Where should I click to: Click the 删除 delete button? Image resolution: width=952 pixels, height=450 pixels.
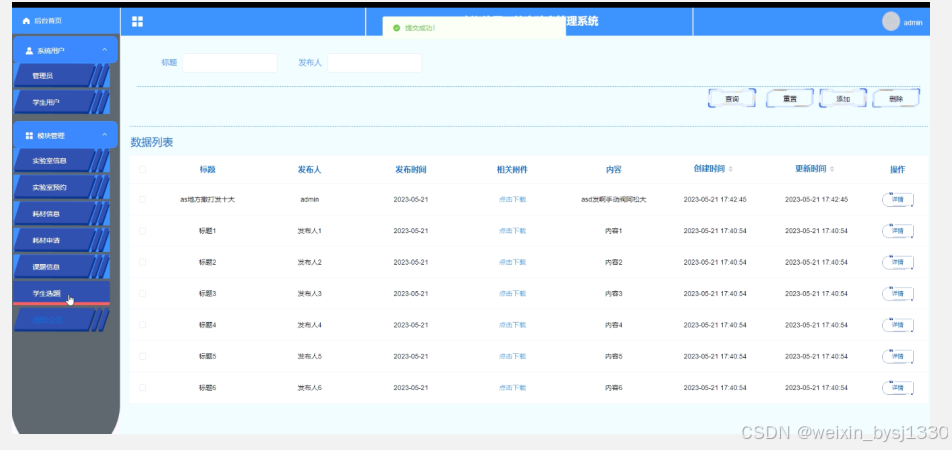tap(896, 98)
